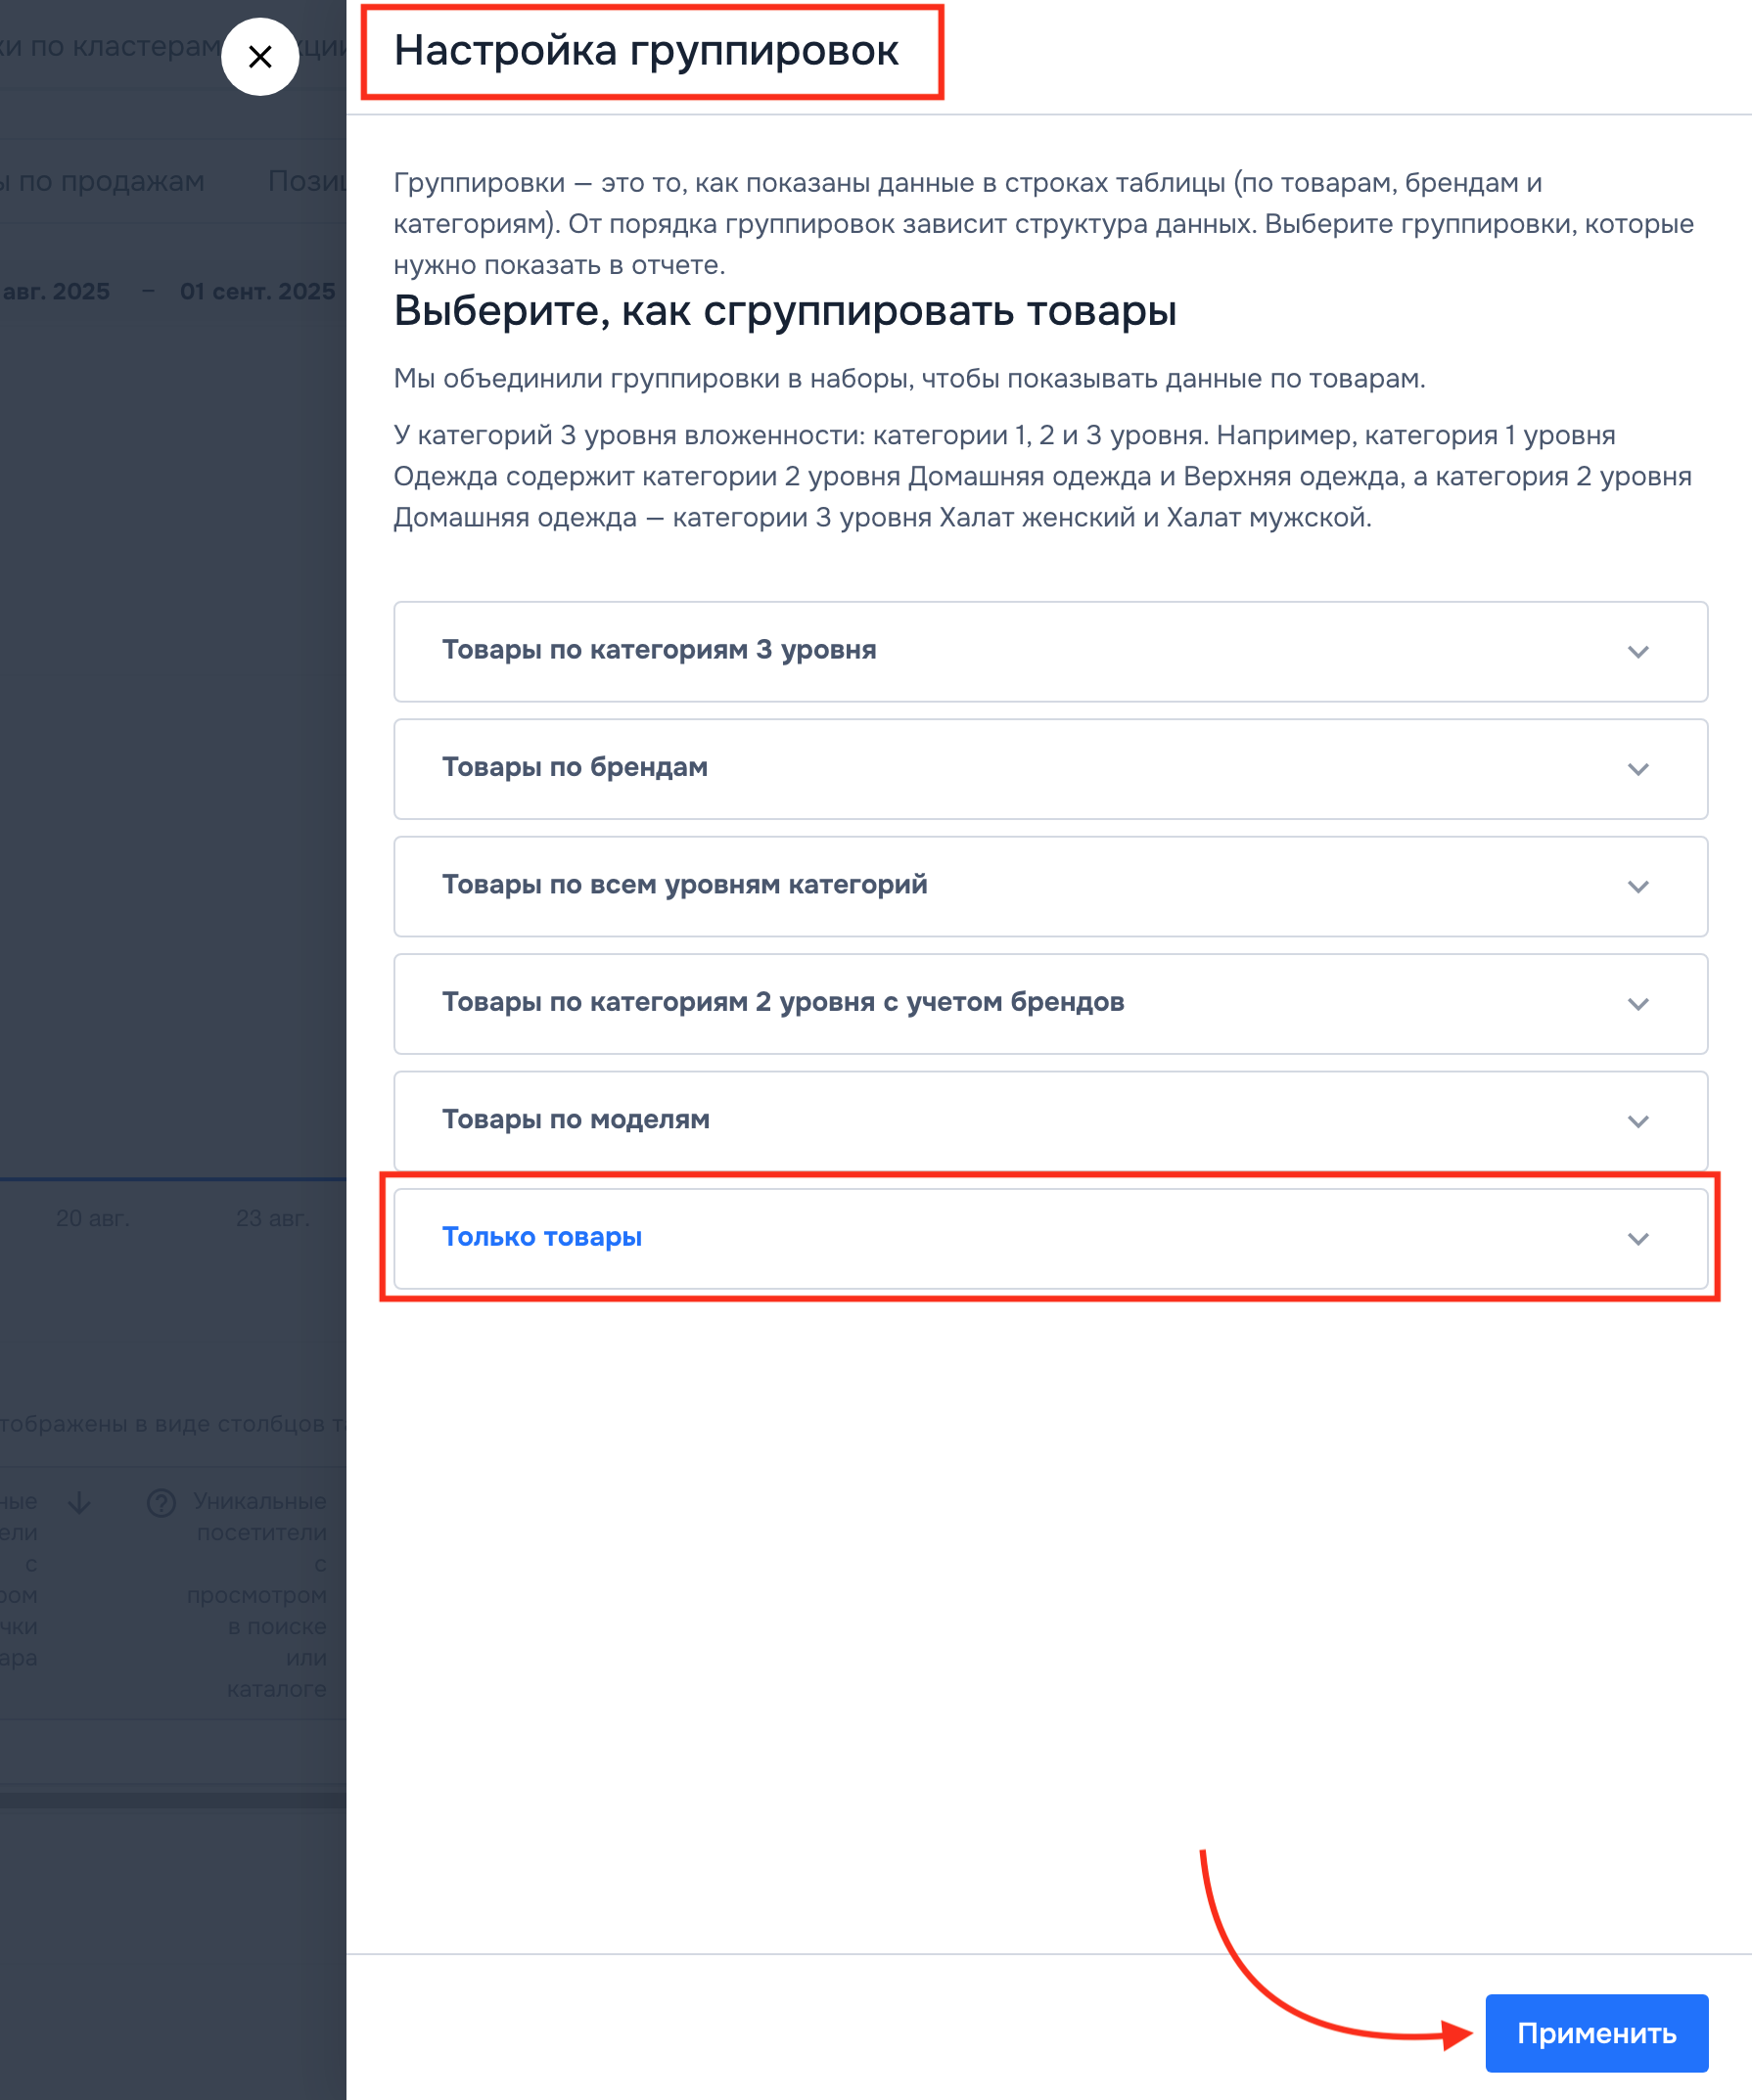
Task: Expand Товары по категориям 2 уровня с учетом брендов
Action: [x=1637, y=1004]
